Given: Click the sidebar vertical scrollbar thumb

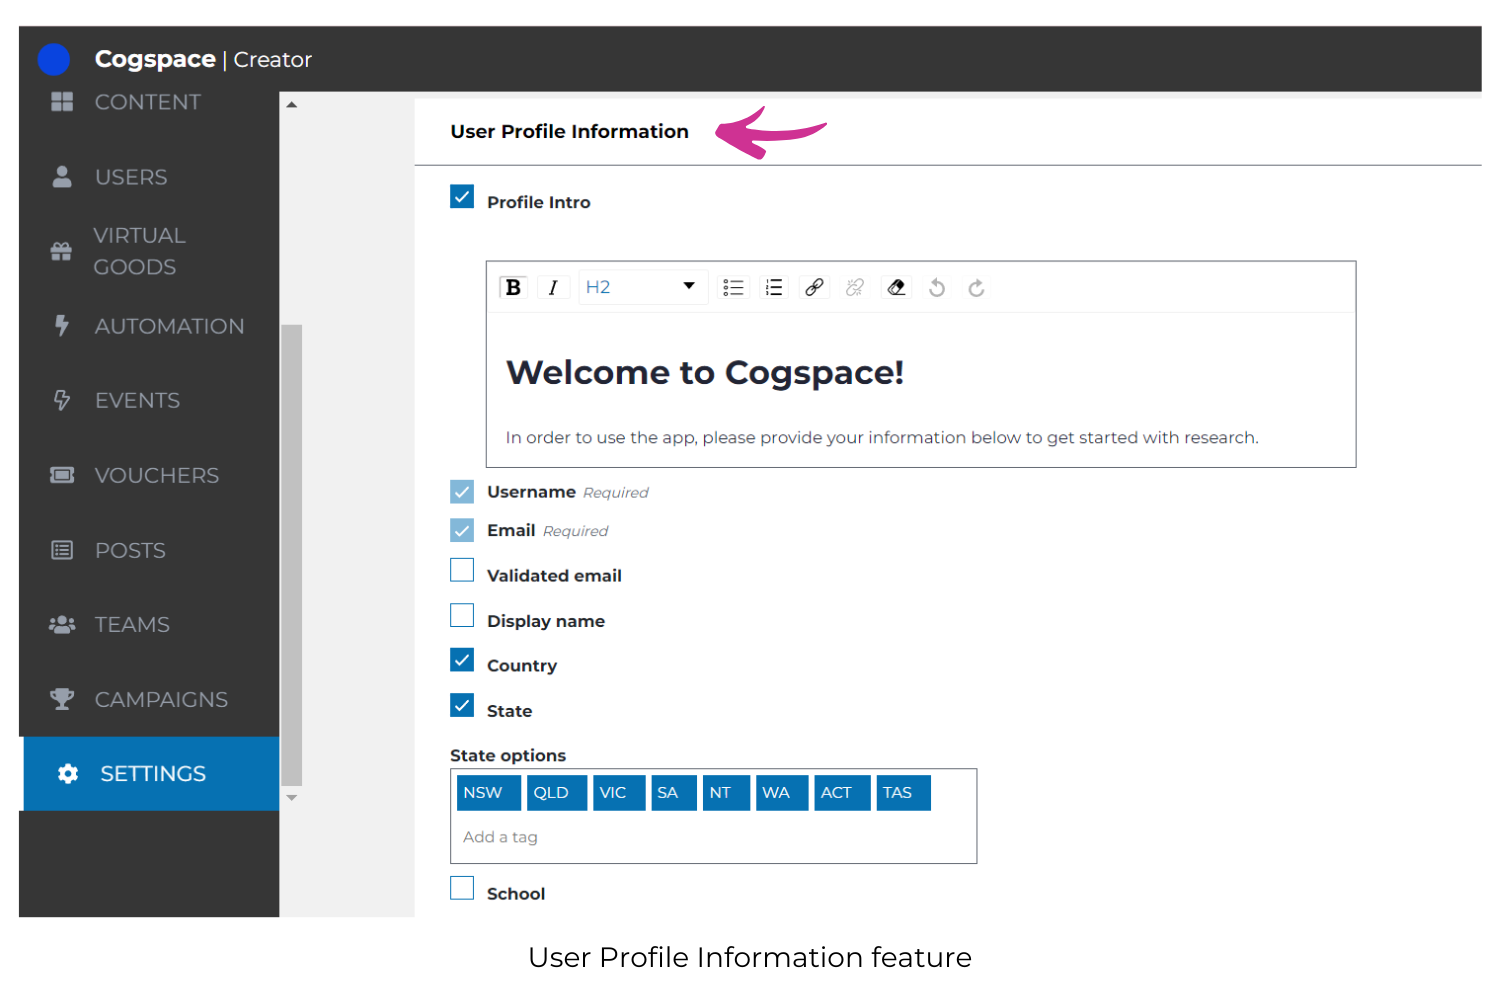Looking at the screenshot, I should [292, 555].
